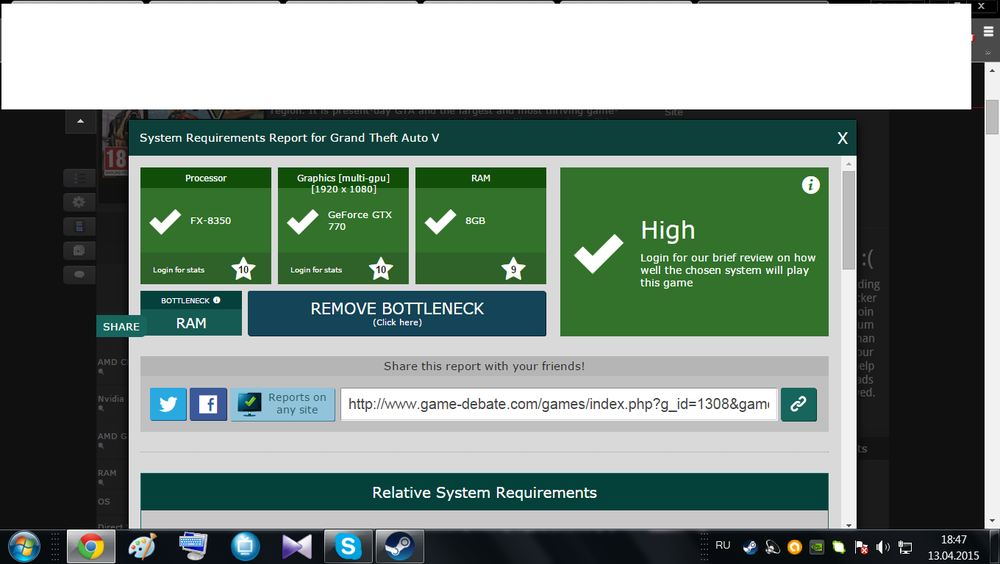Click the settings gear in left sidebar
Screen dimensions: 1000x564
tap(80, 202)
